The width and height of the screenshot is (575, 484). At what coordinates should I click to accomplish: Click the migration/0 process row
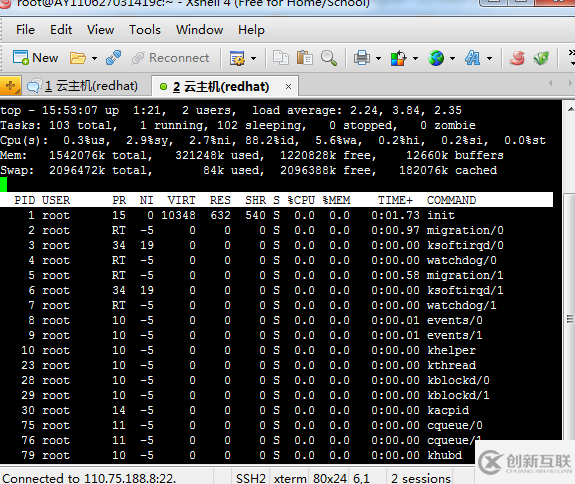coord(276,230)
